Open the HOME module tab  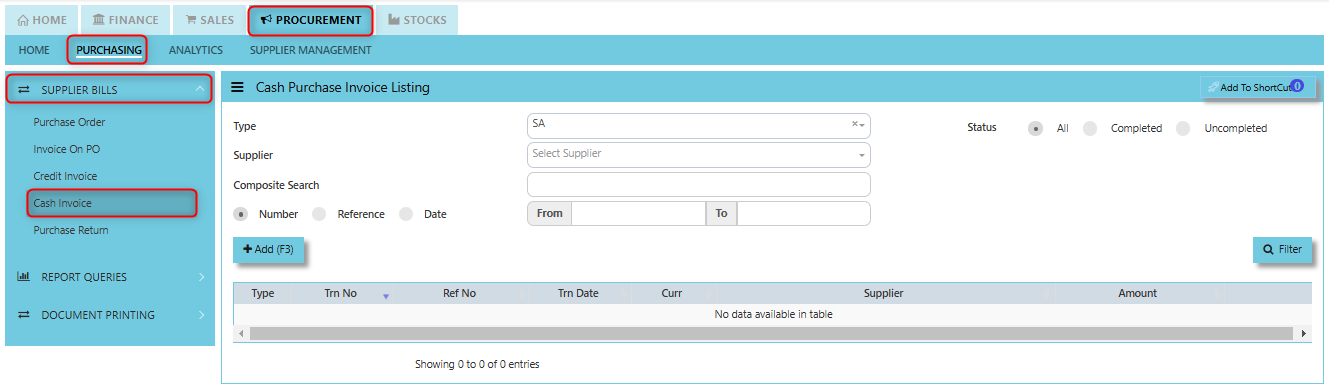coord(43,20)
